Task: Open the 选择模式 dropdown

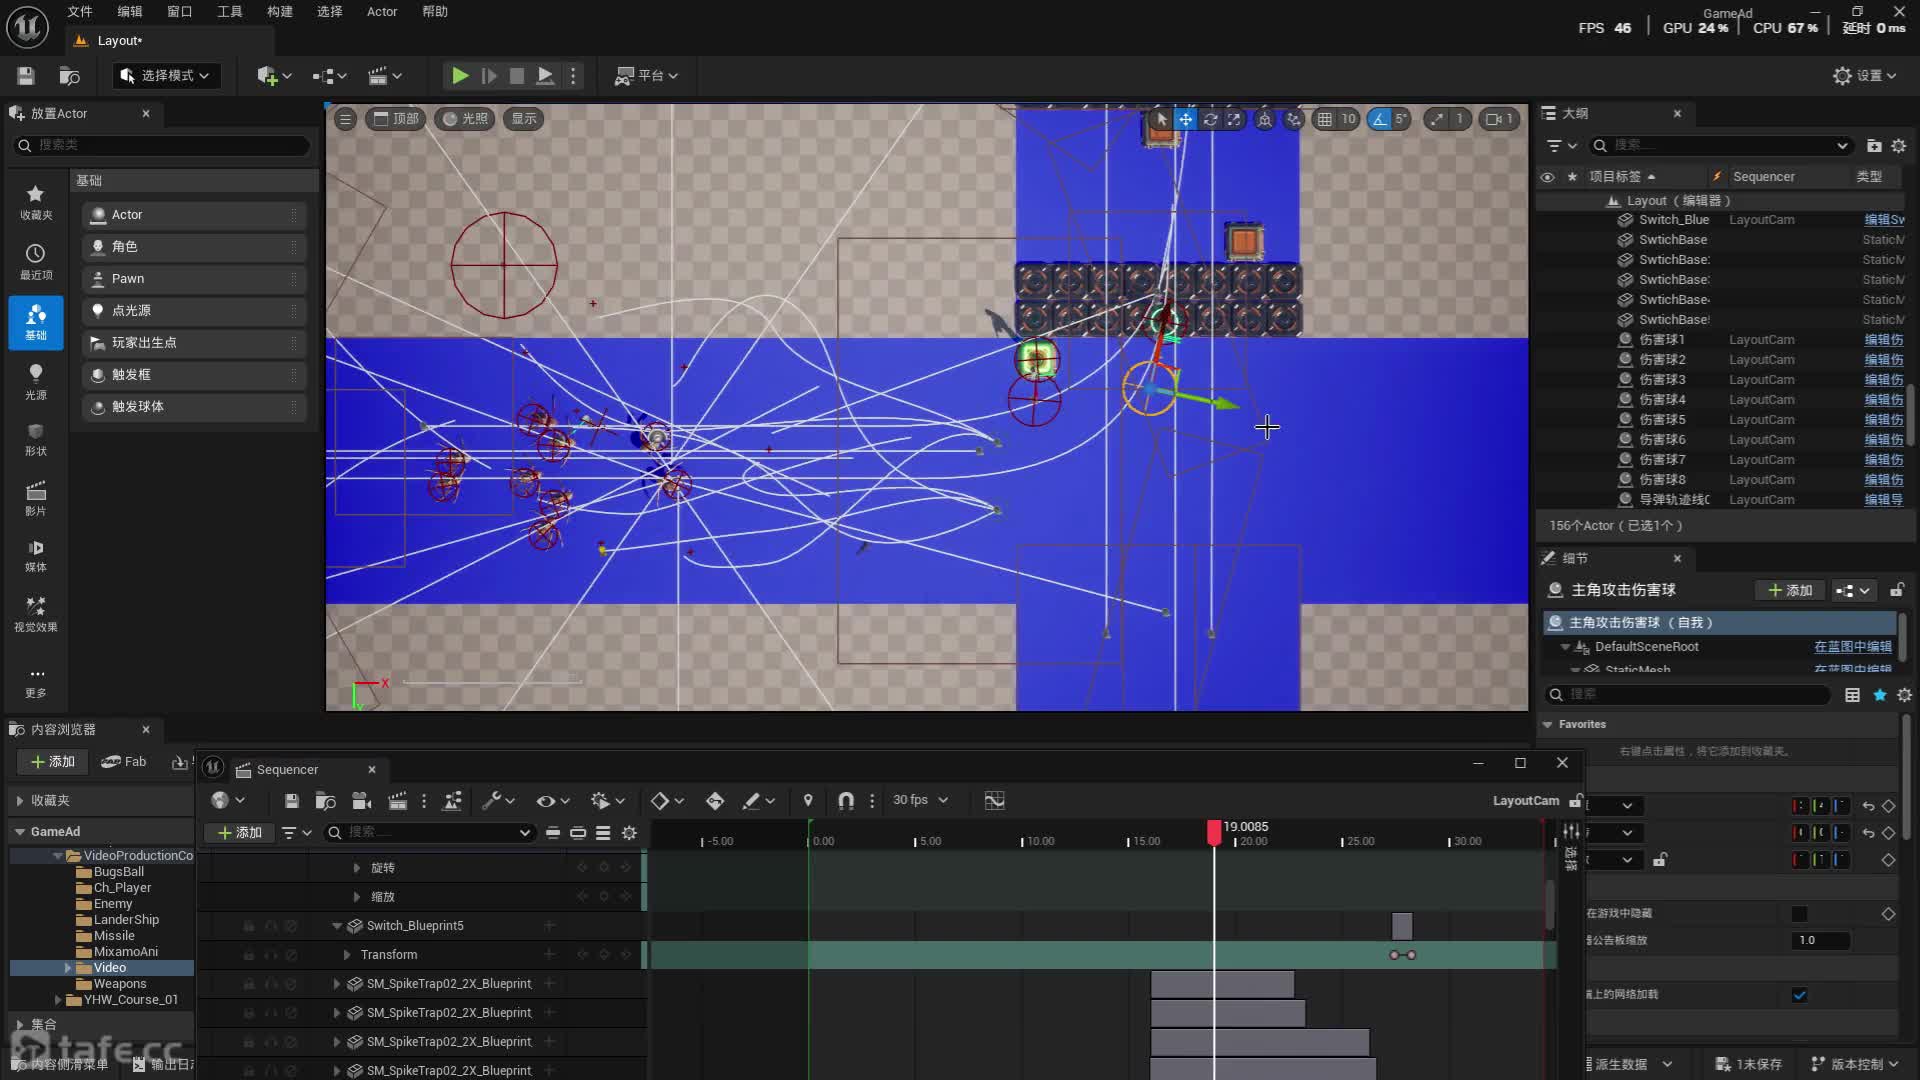Action: click(x=165, y=76)
